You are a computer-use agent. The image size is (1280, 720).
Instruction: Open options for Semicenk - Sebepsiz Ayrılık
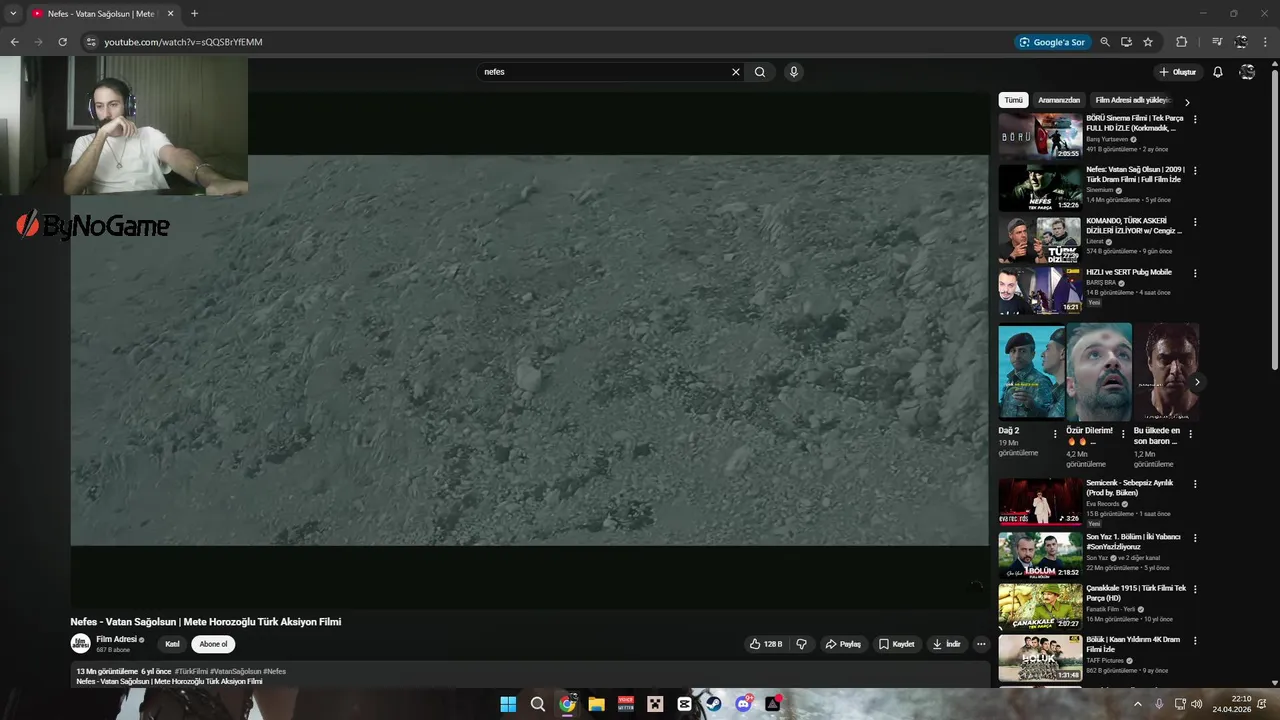[1195, 484]
